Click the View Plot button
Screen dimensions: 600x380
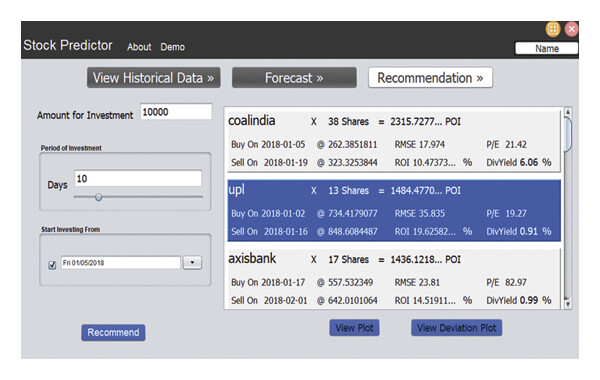[354, 328]
